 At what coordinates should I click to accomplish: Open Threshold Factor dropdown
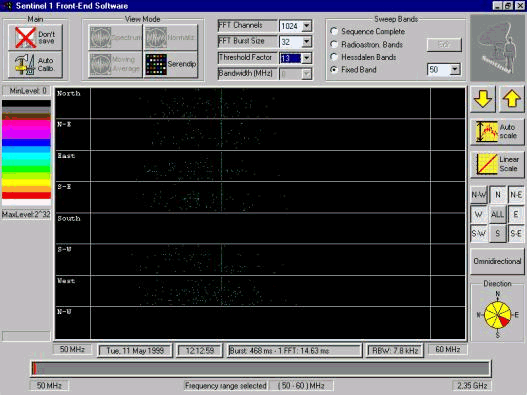coord(307,58)
